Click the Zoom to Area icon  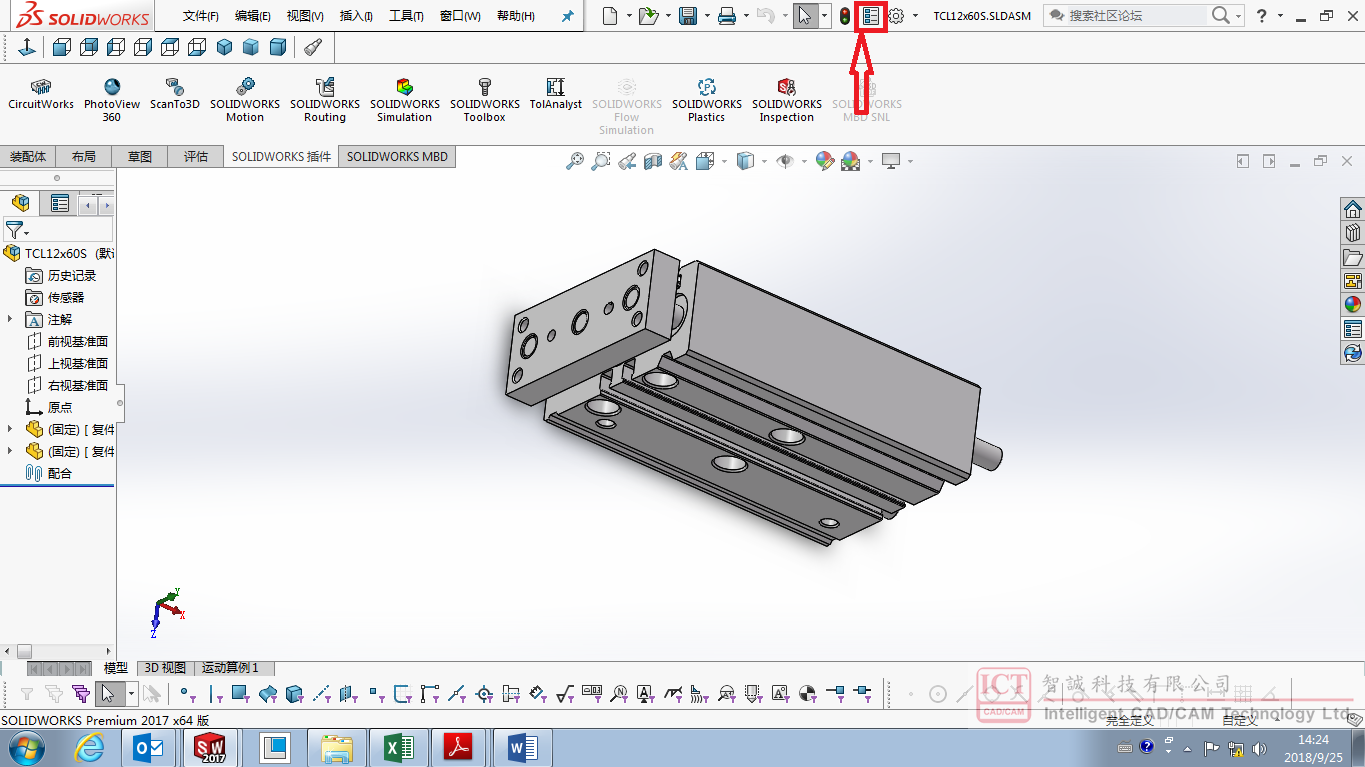(601, 161)
